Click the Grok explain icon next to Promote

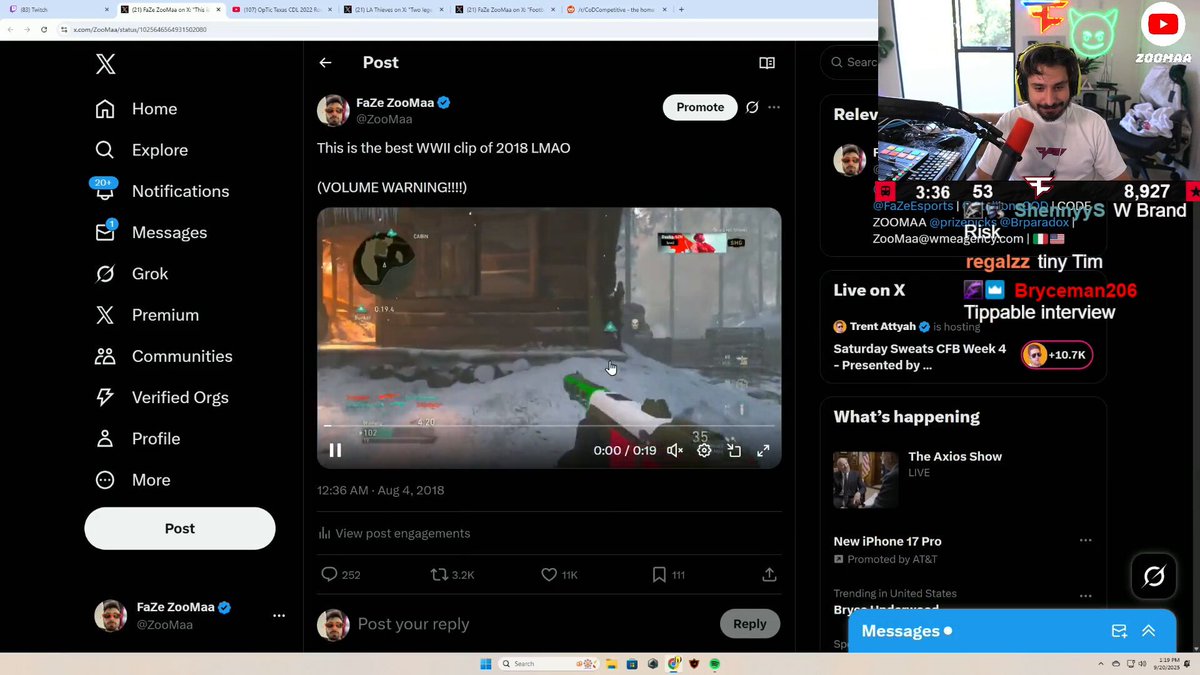(752, 107)
